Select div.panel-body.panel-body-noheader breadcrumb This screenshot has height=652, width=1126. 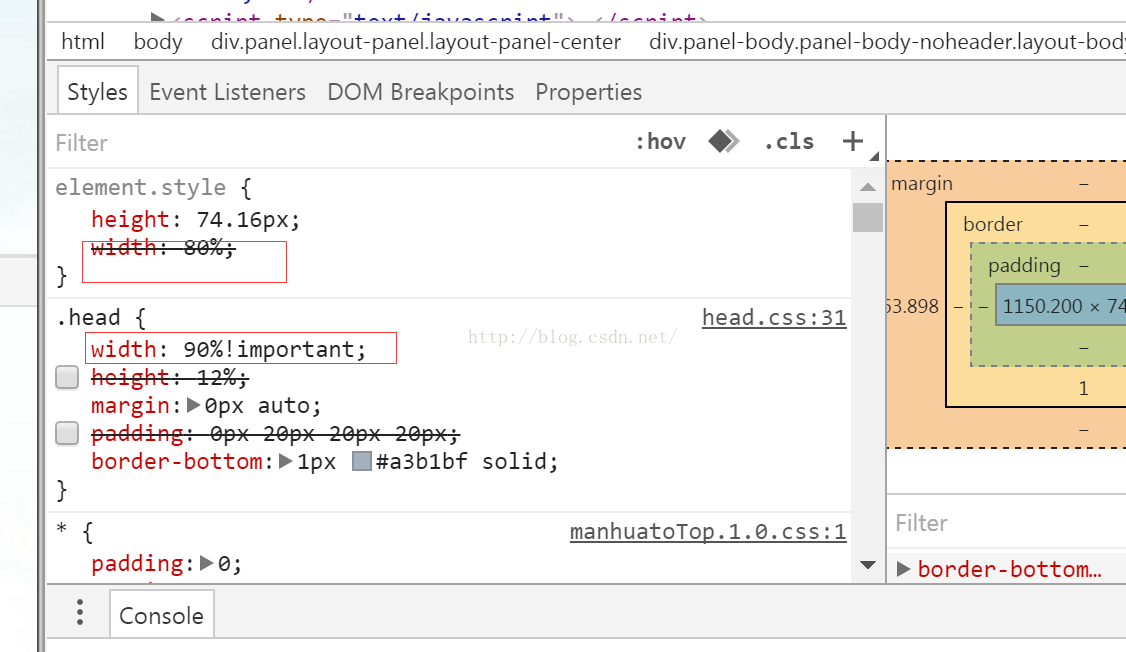887,42
